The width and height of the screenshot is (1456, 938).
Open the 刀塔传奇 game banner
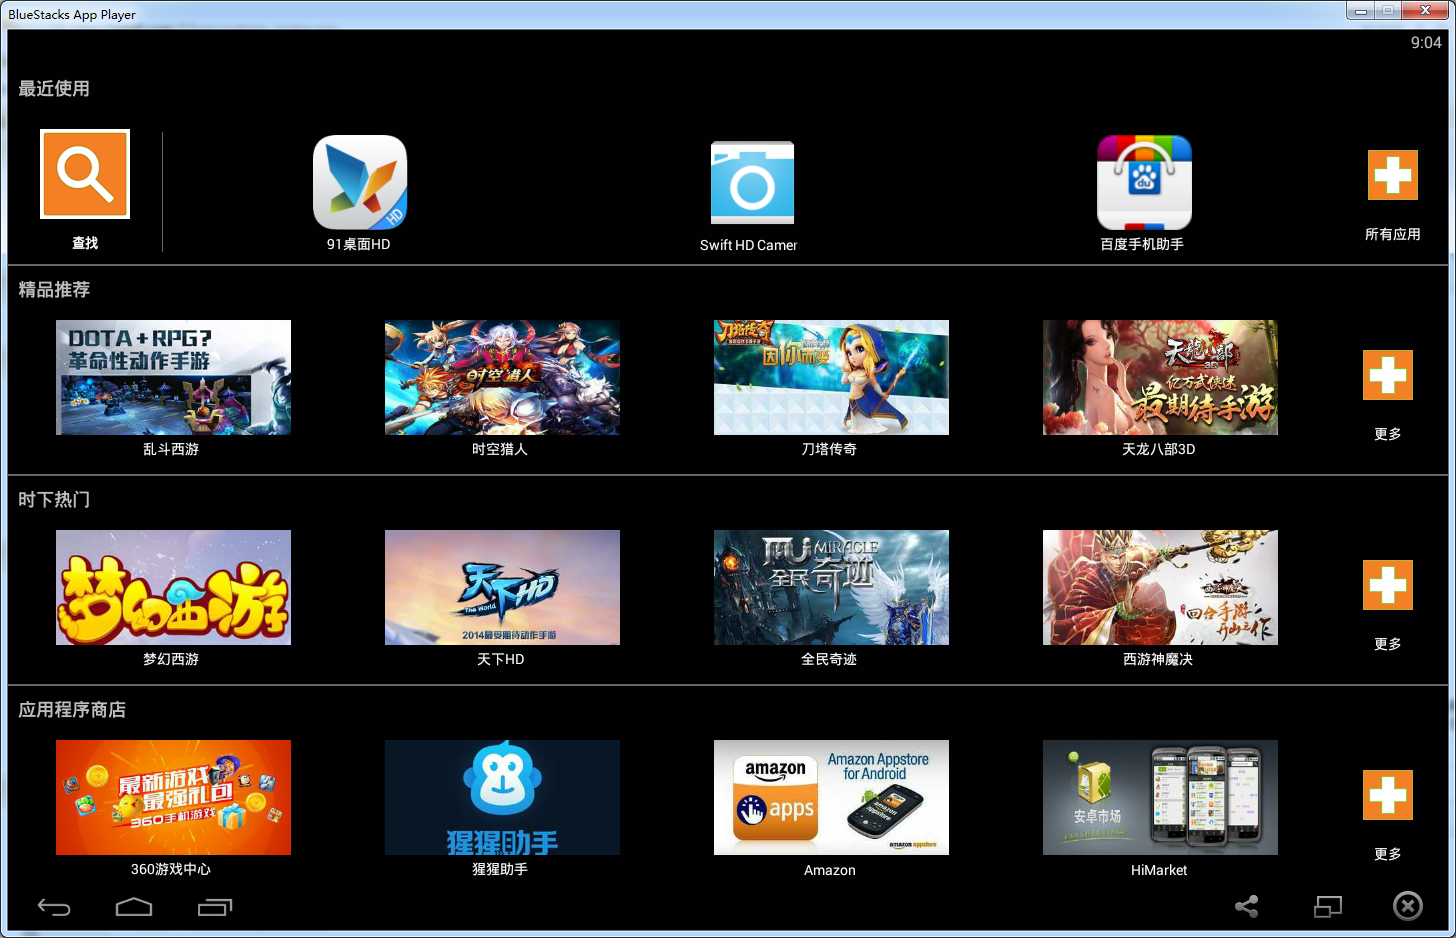point(831,377)
